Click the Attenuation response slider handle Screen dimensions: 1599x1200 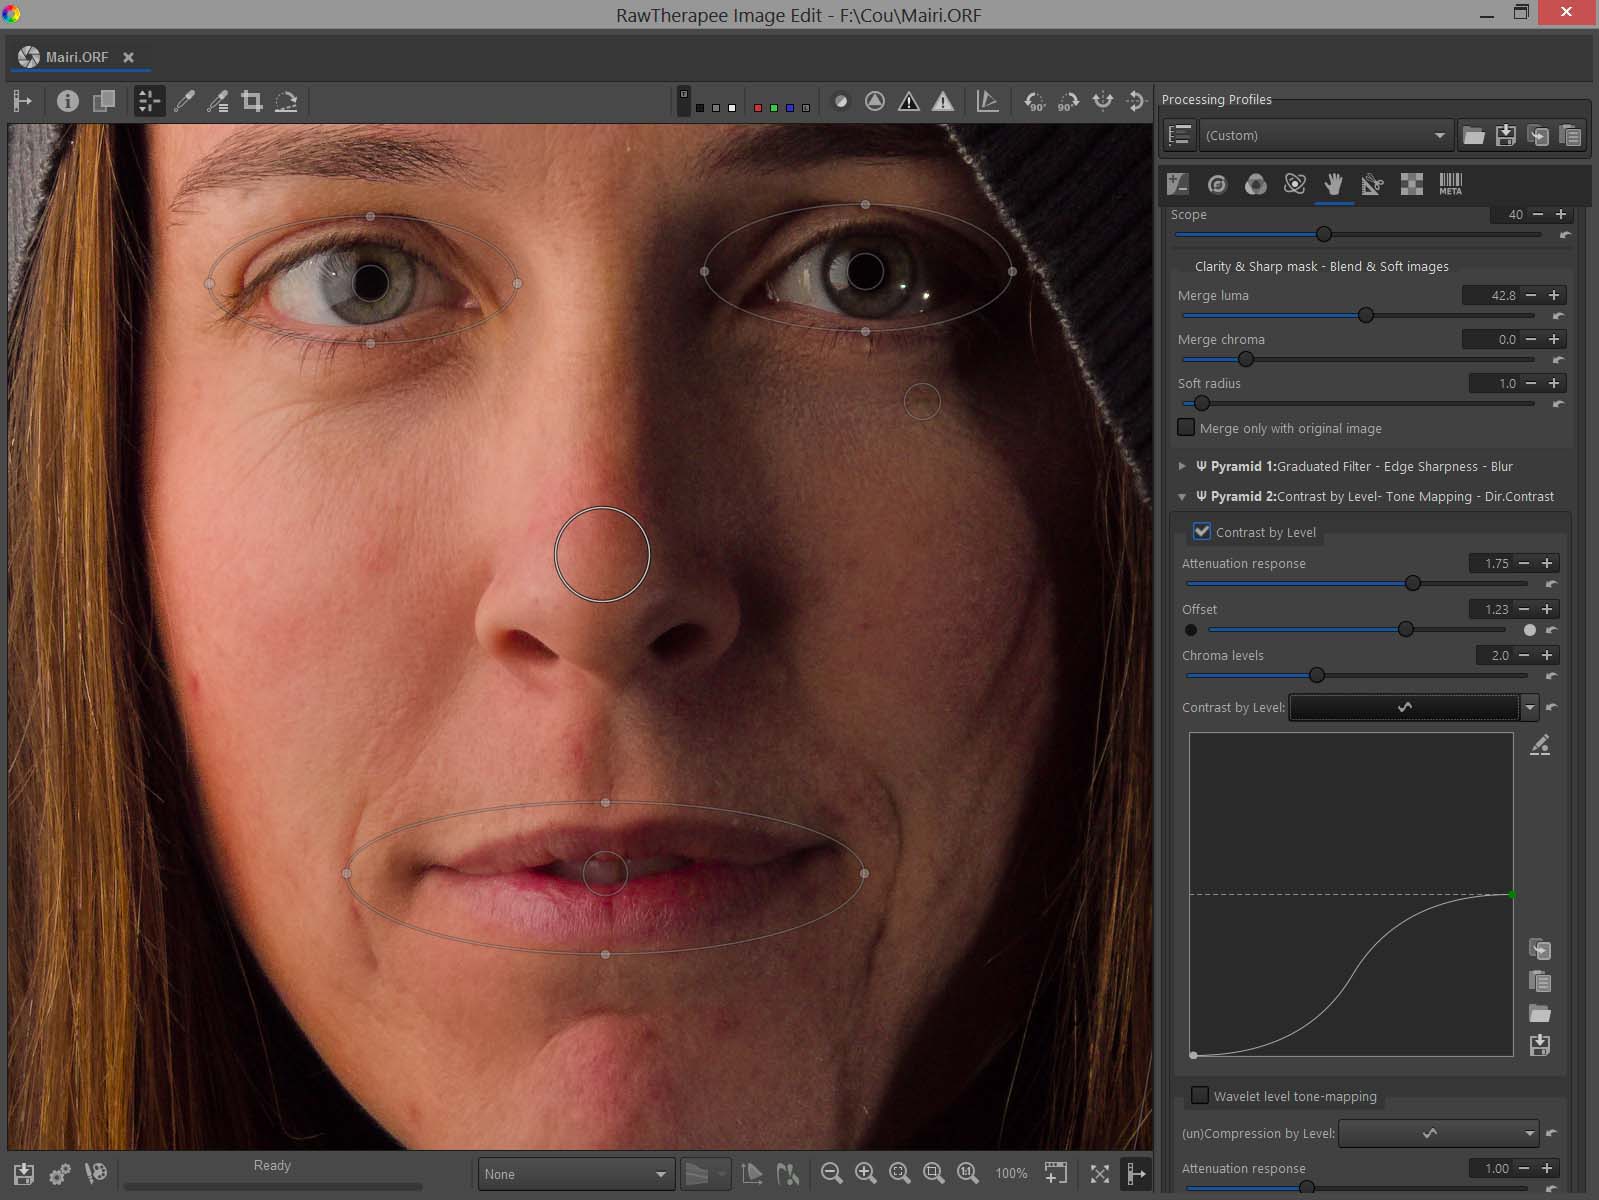tap(1413, 583)
